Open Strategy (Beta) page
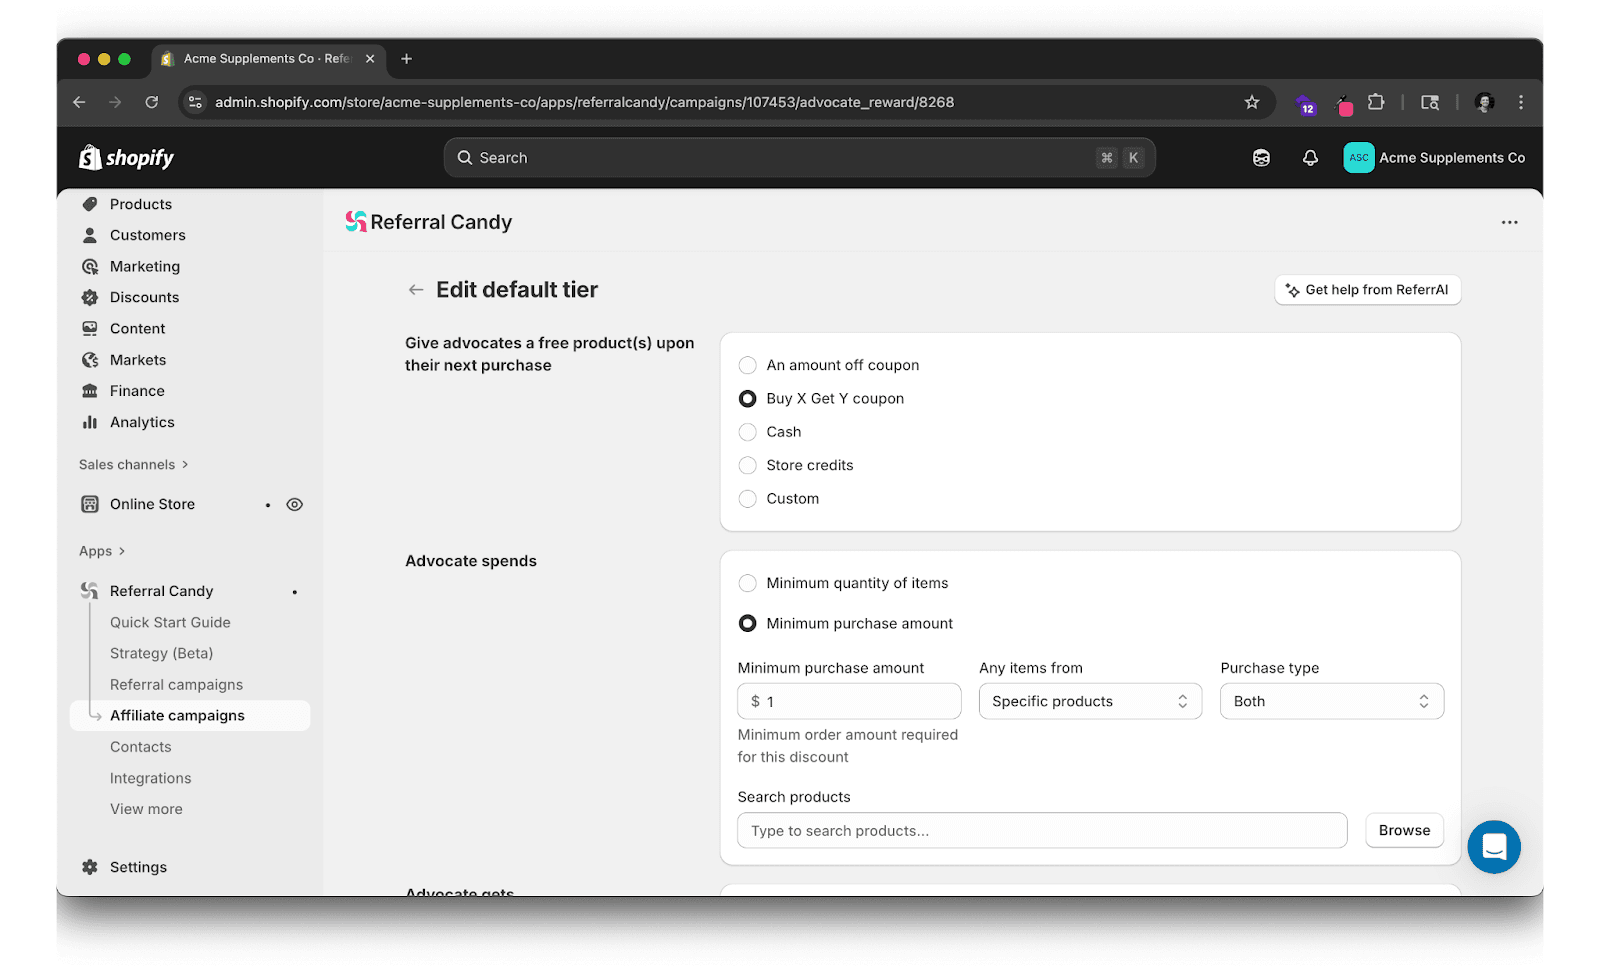 pos(161,653)
